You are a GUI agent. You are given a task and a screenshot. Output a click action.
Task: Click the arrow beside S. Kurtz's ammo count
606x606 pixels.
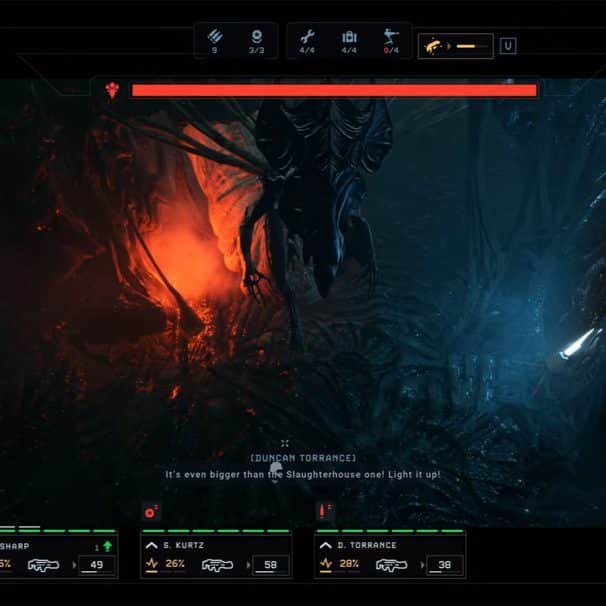point(248,565)
